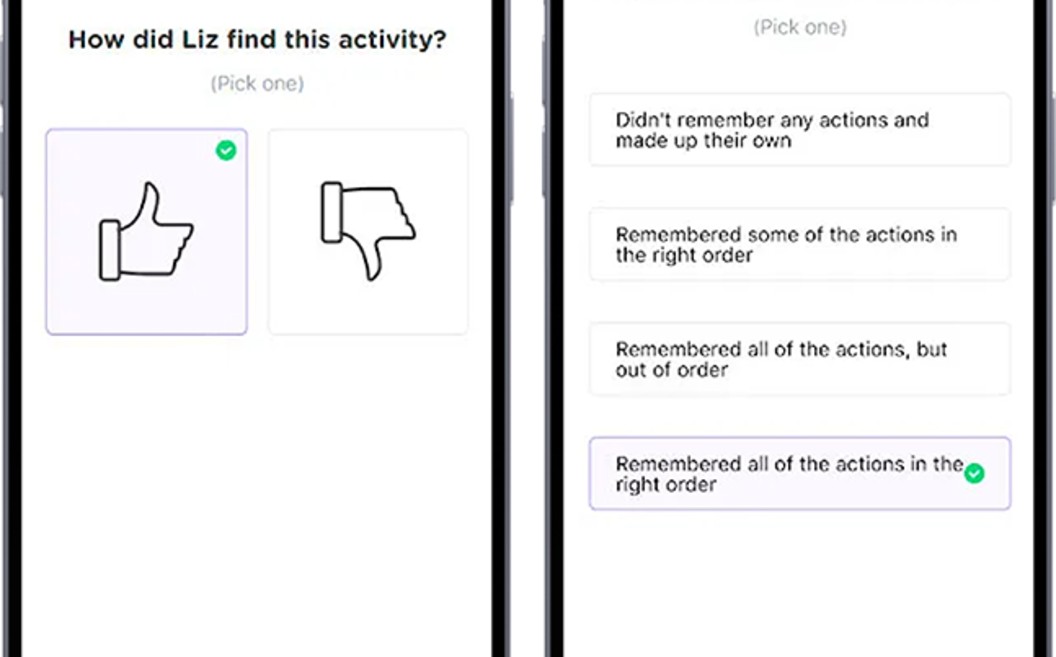Click the dark gray scrollbar thumb between phones
The height and width of the screenshot is (657, 1056).
pyautogui.click(x=526, y=150)
